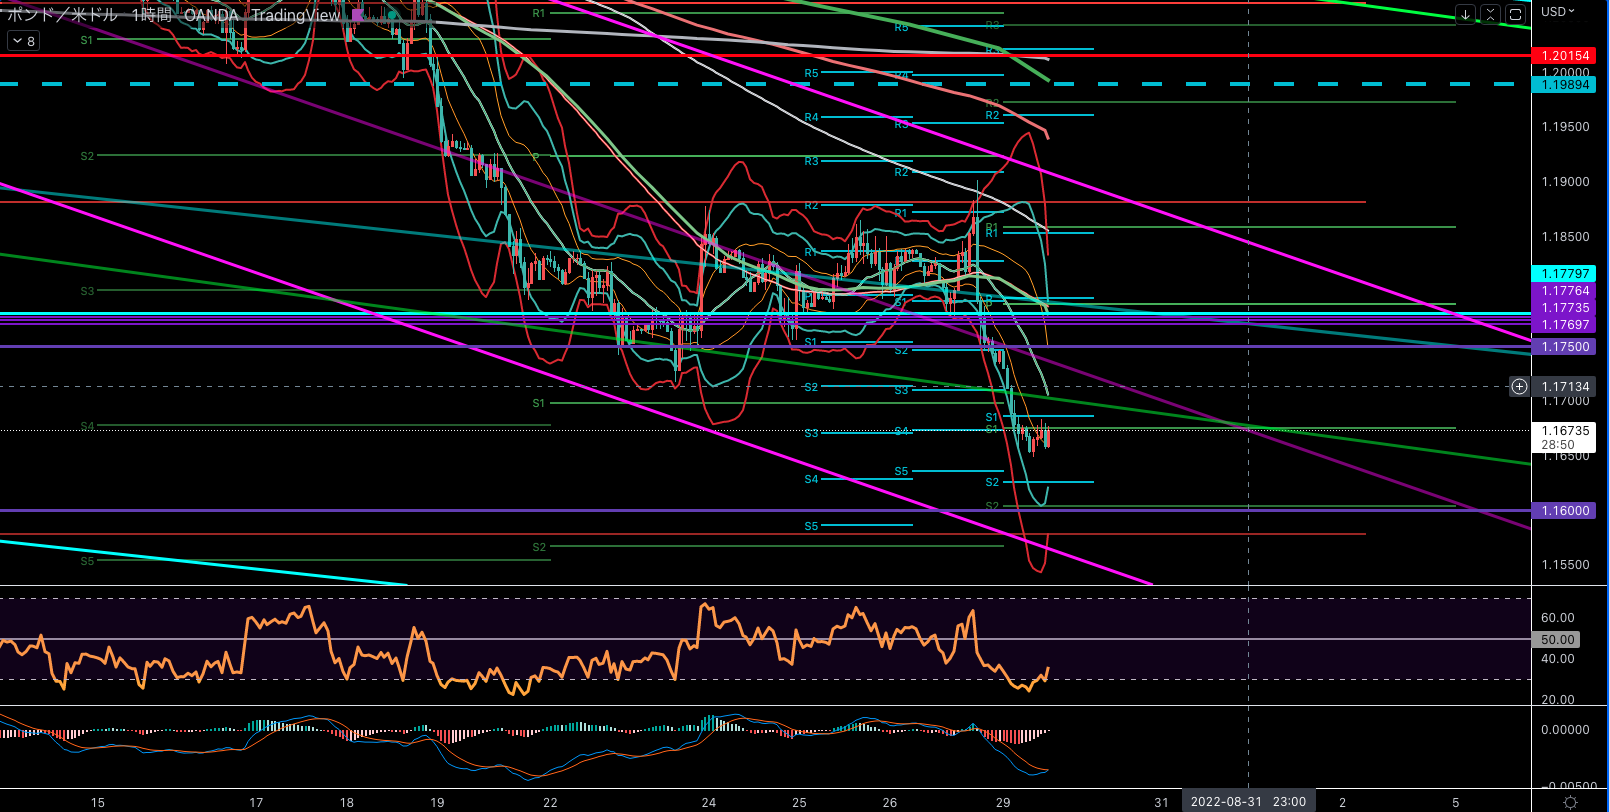
Task: Click the ポンド/米ドル symbol title
Action: point(62,15)
